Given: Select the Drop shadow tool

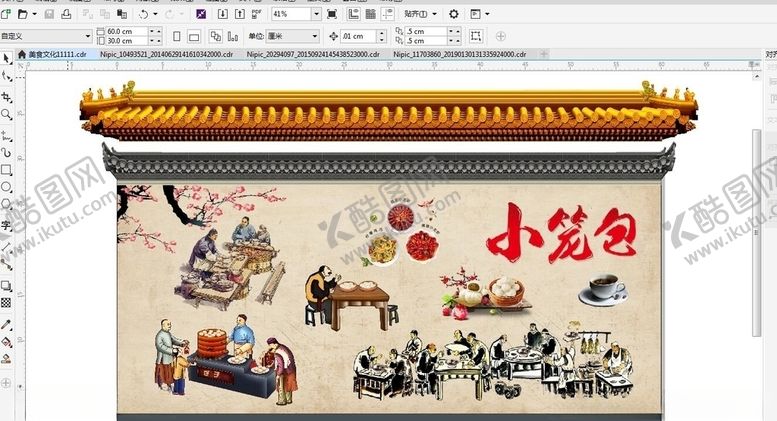Looking at the screenshot, I should pos(6,286).
